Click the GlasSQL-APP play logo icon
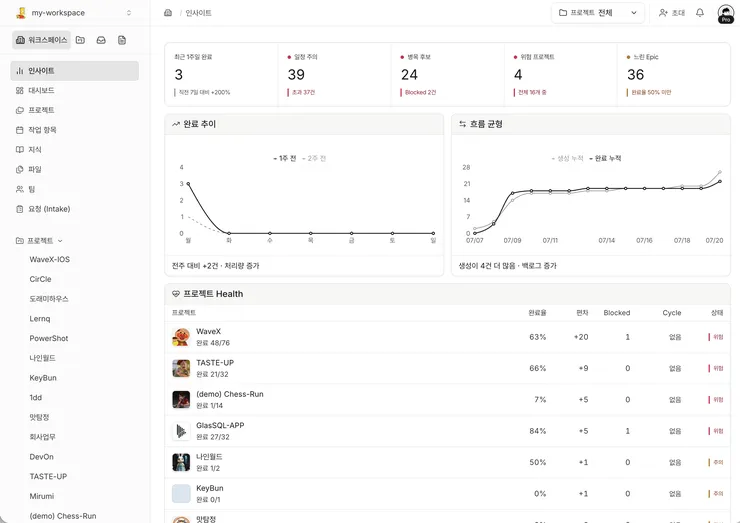 181,431
